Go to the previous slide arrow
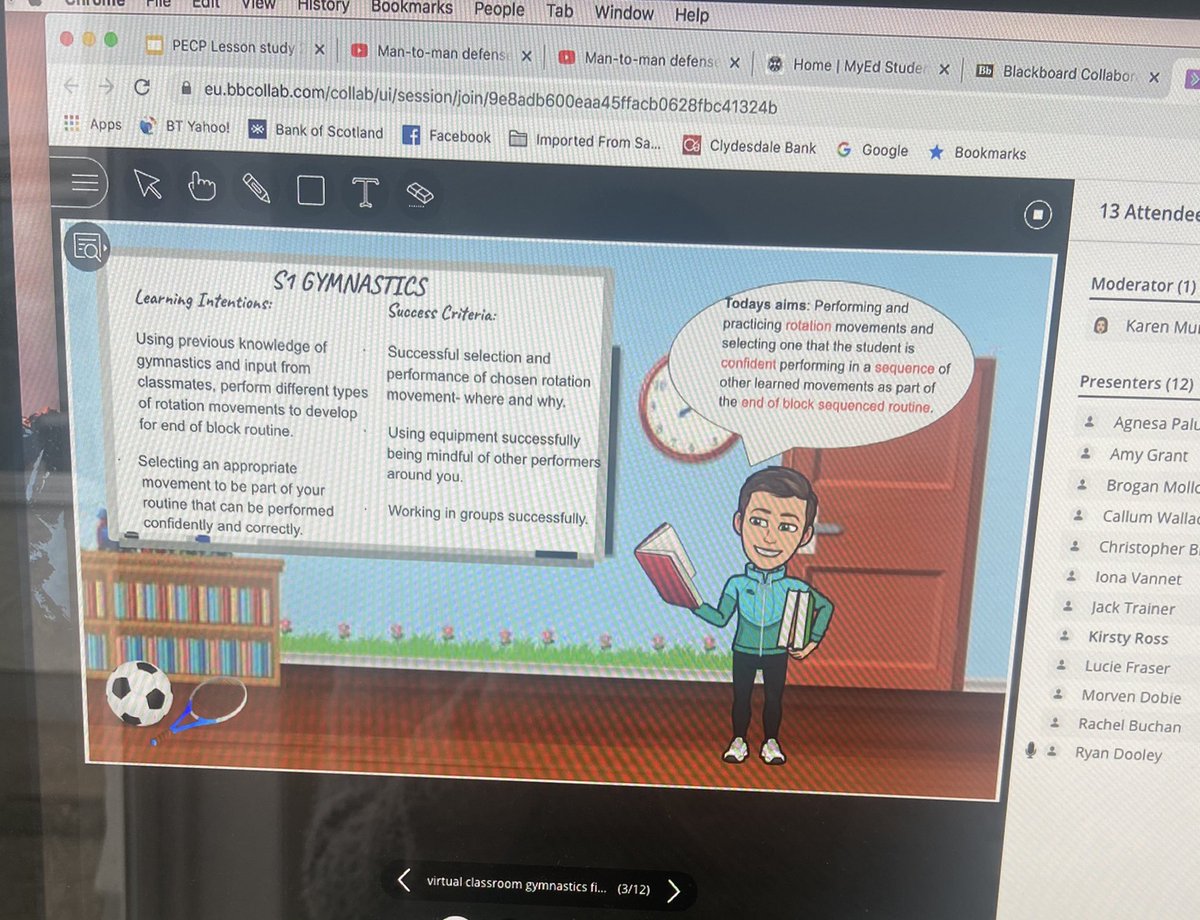The height and width of the screenshot is (920, 1200). coord(404,880)
